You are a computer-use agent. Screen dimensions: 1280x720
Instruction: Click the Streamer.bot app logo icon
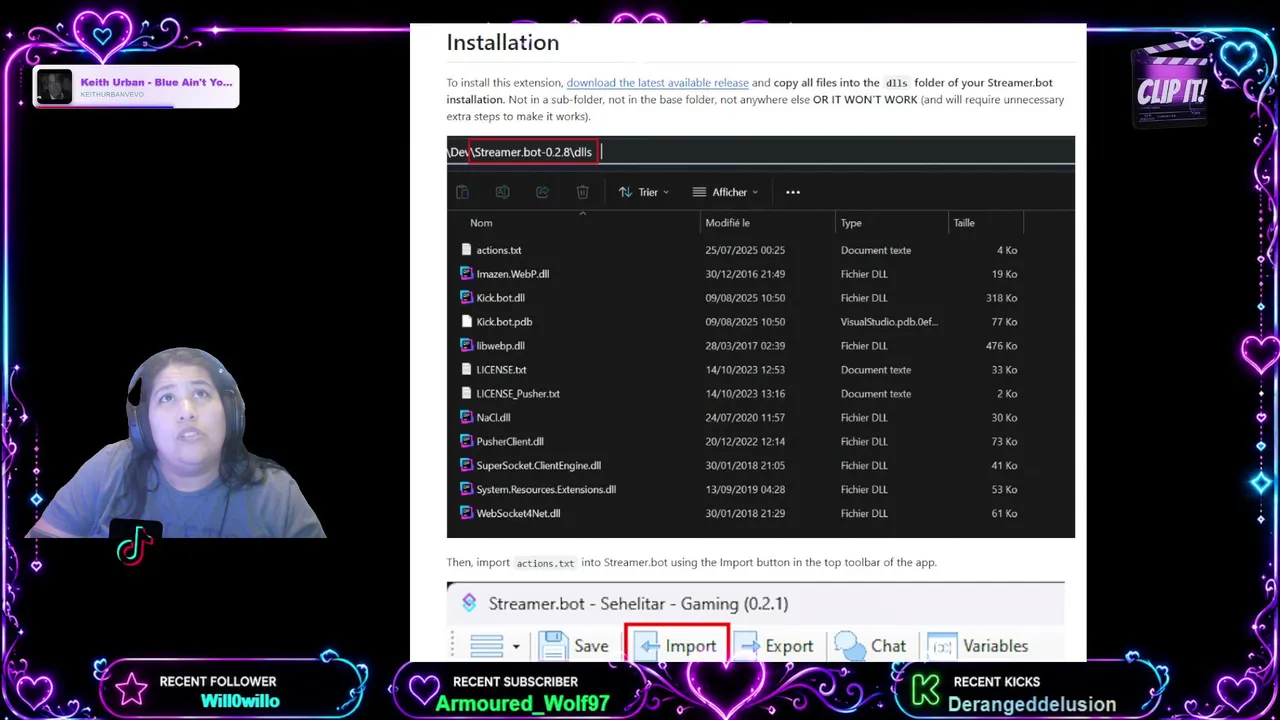[469, 603]
